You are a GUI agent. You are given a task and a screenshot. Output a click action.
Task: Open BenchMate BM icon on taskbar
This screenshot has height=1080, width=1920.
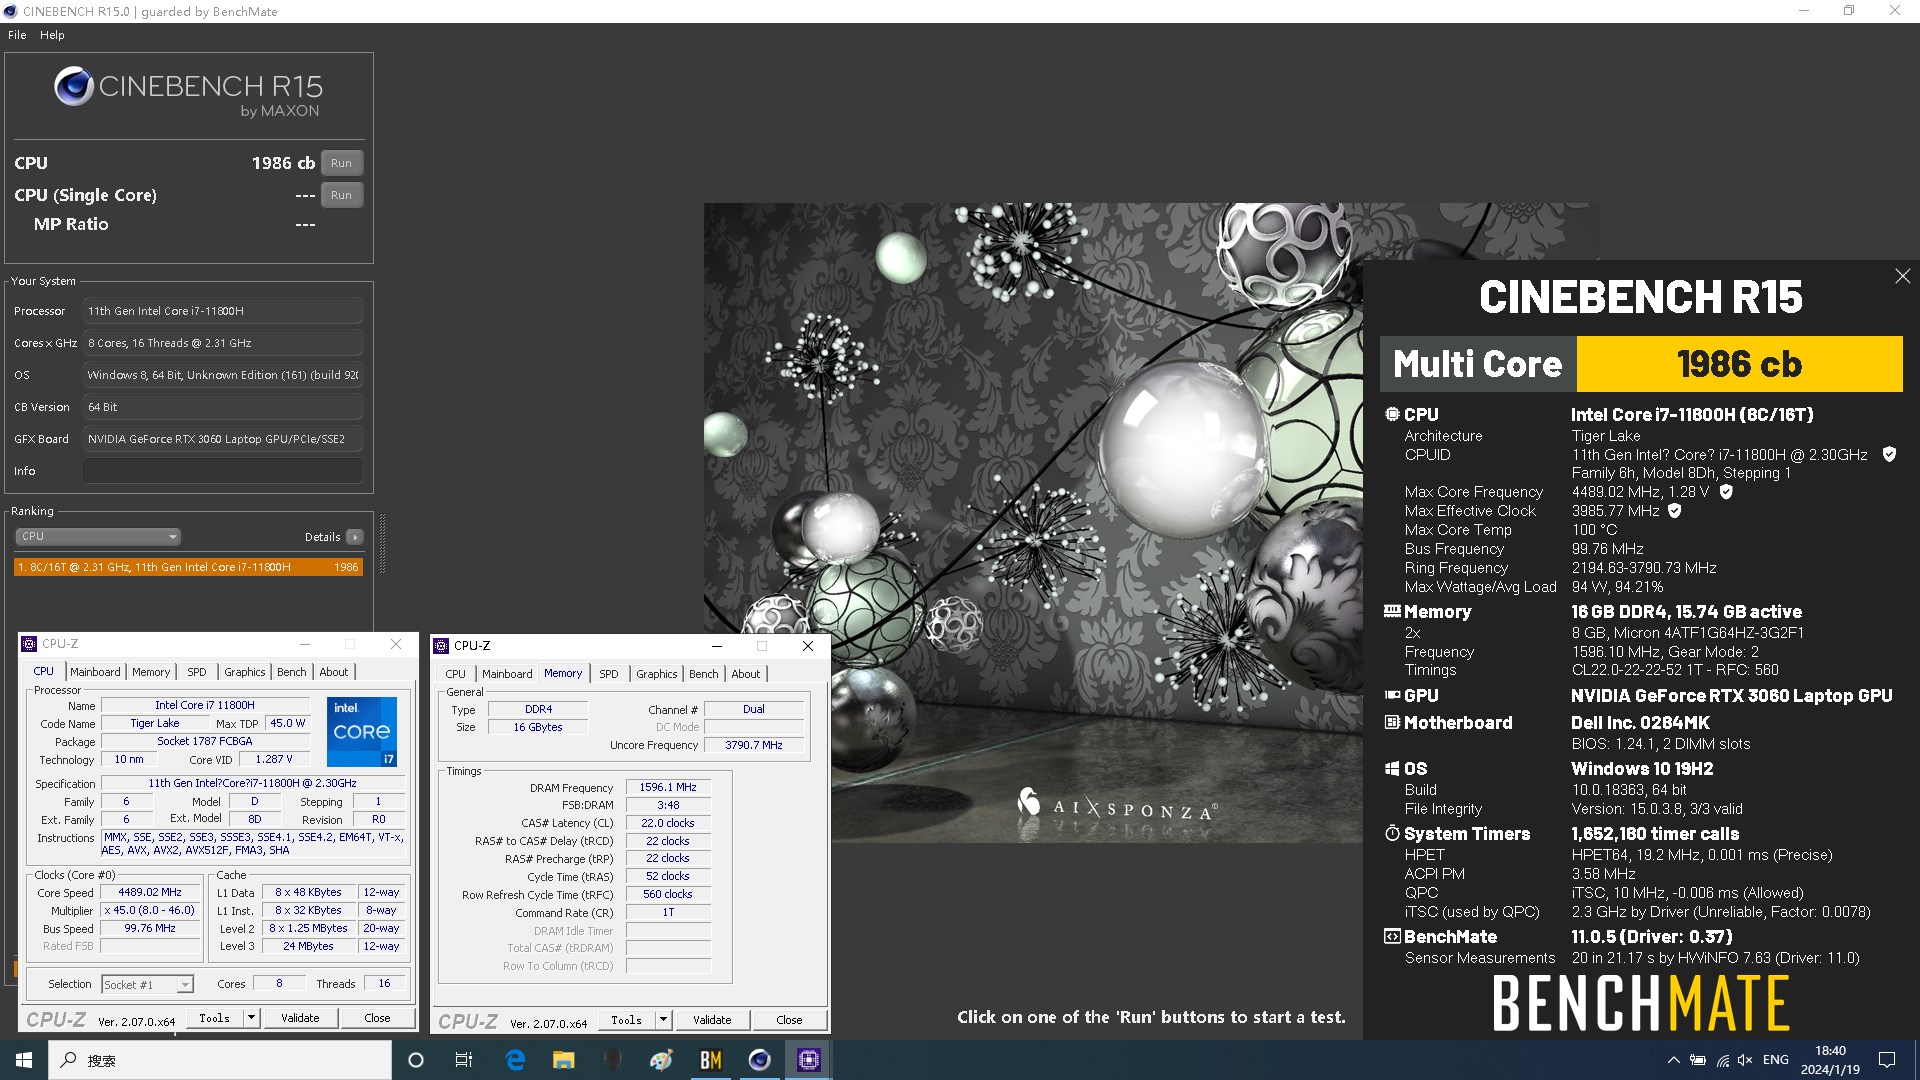(711, 1060)
